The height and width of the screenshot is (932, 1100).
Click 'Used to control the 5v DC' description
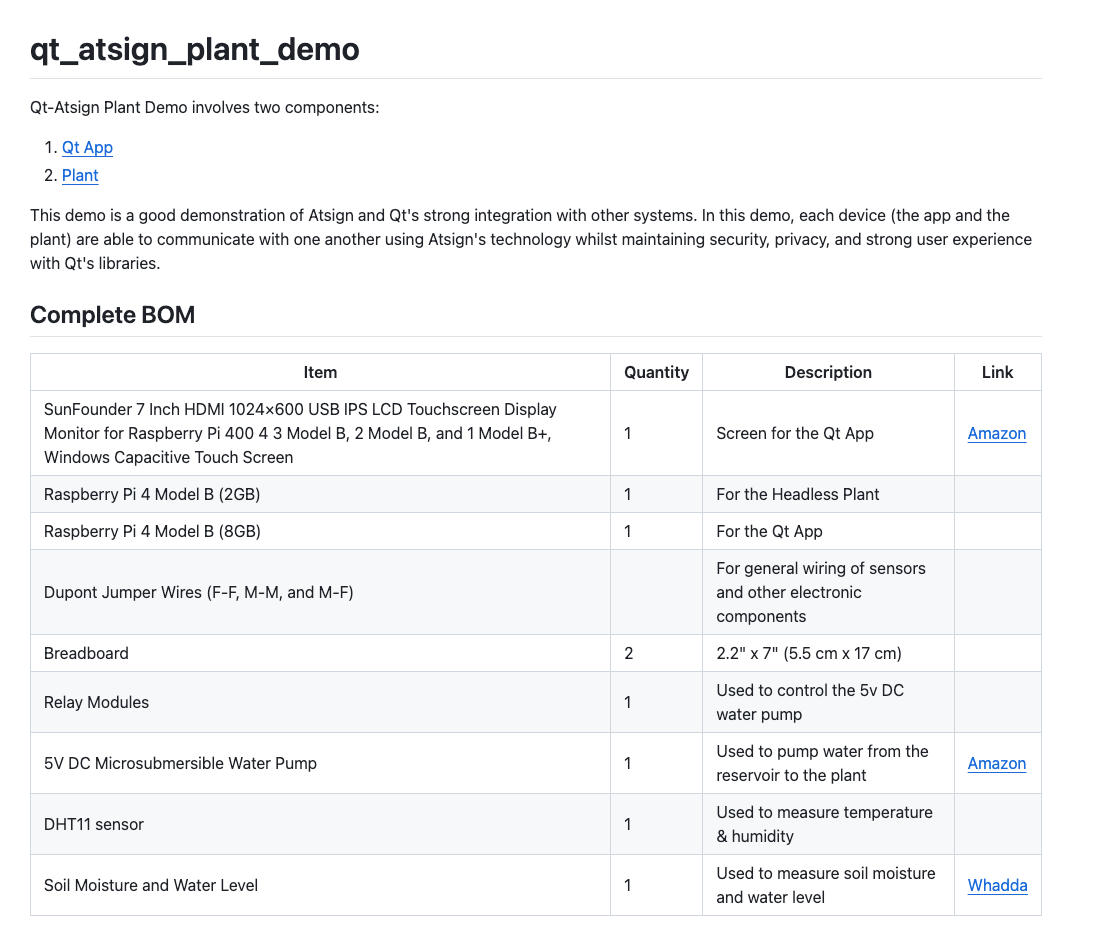[x=810, y=703]
